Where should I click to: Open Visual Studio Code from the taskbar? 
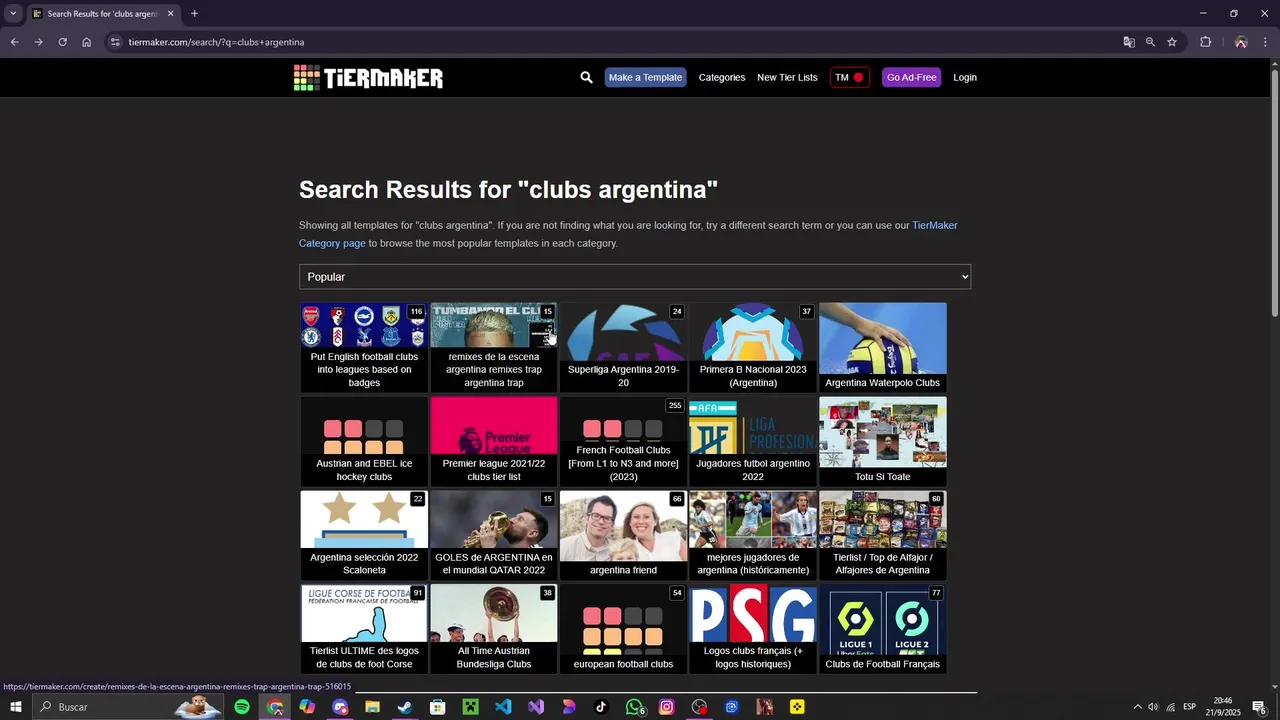[503, 707]
